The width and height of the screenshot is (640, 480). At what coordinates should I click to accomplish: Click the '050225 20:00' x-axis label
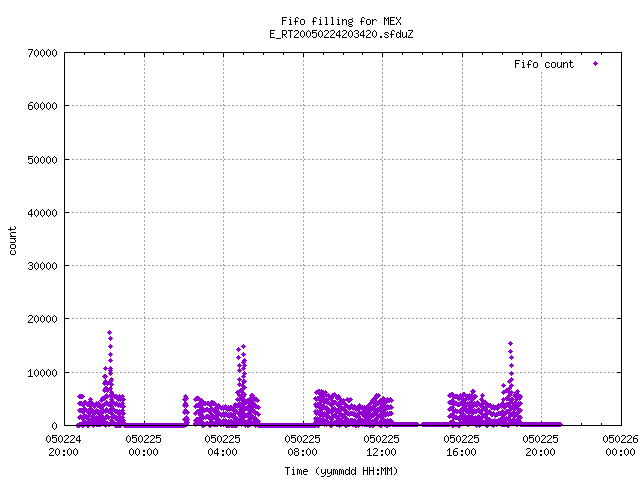point(540,446)
